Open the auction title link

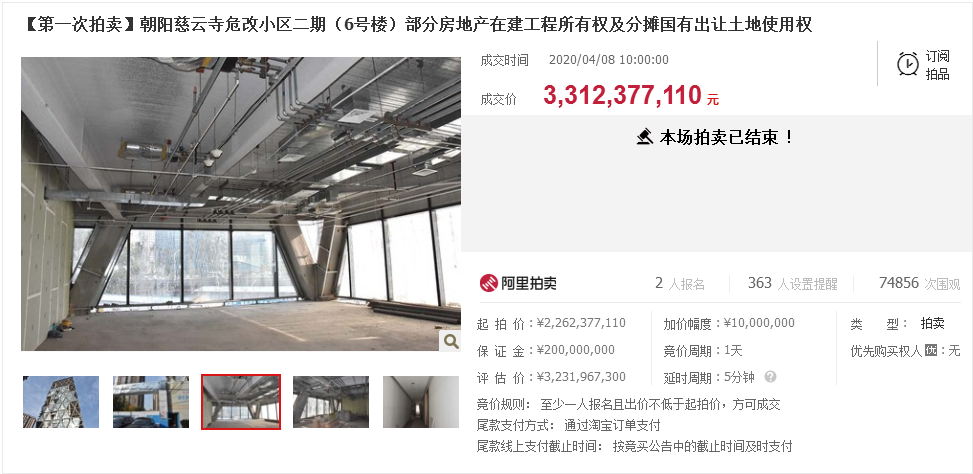coord(419,25)
